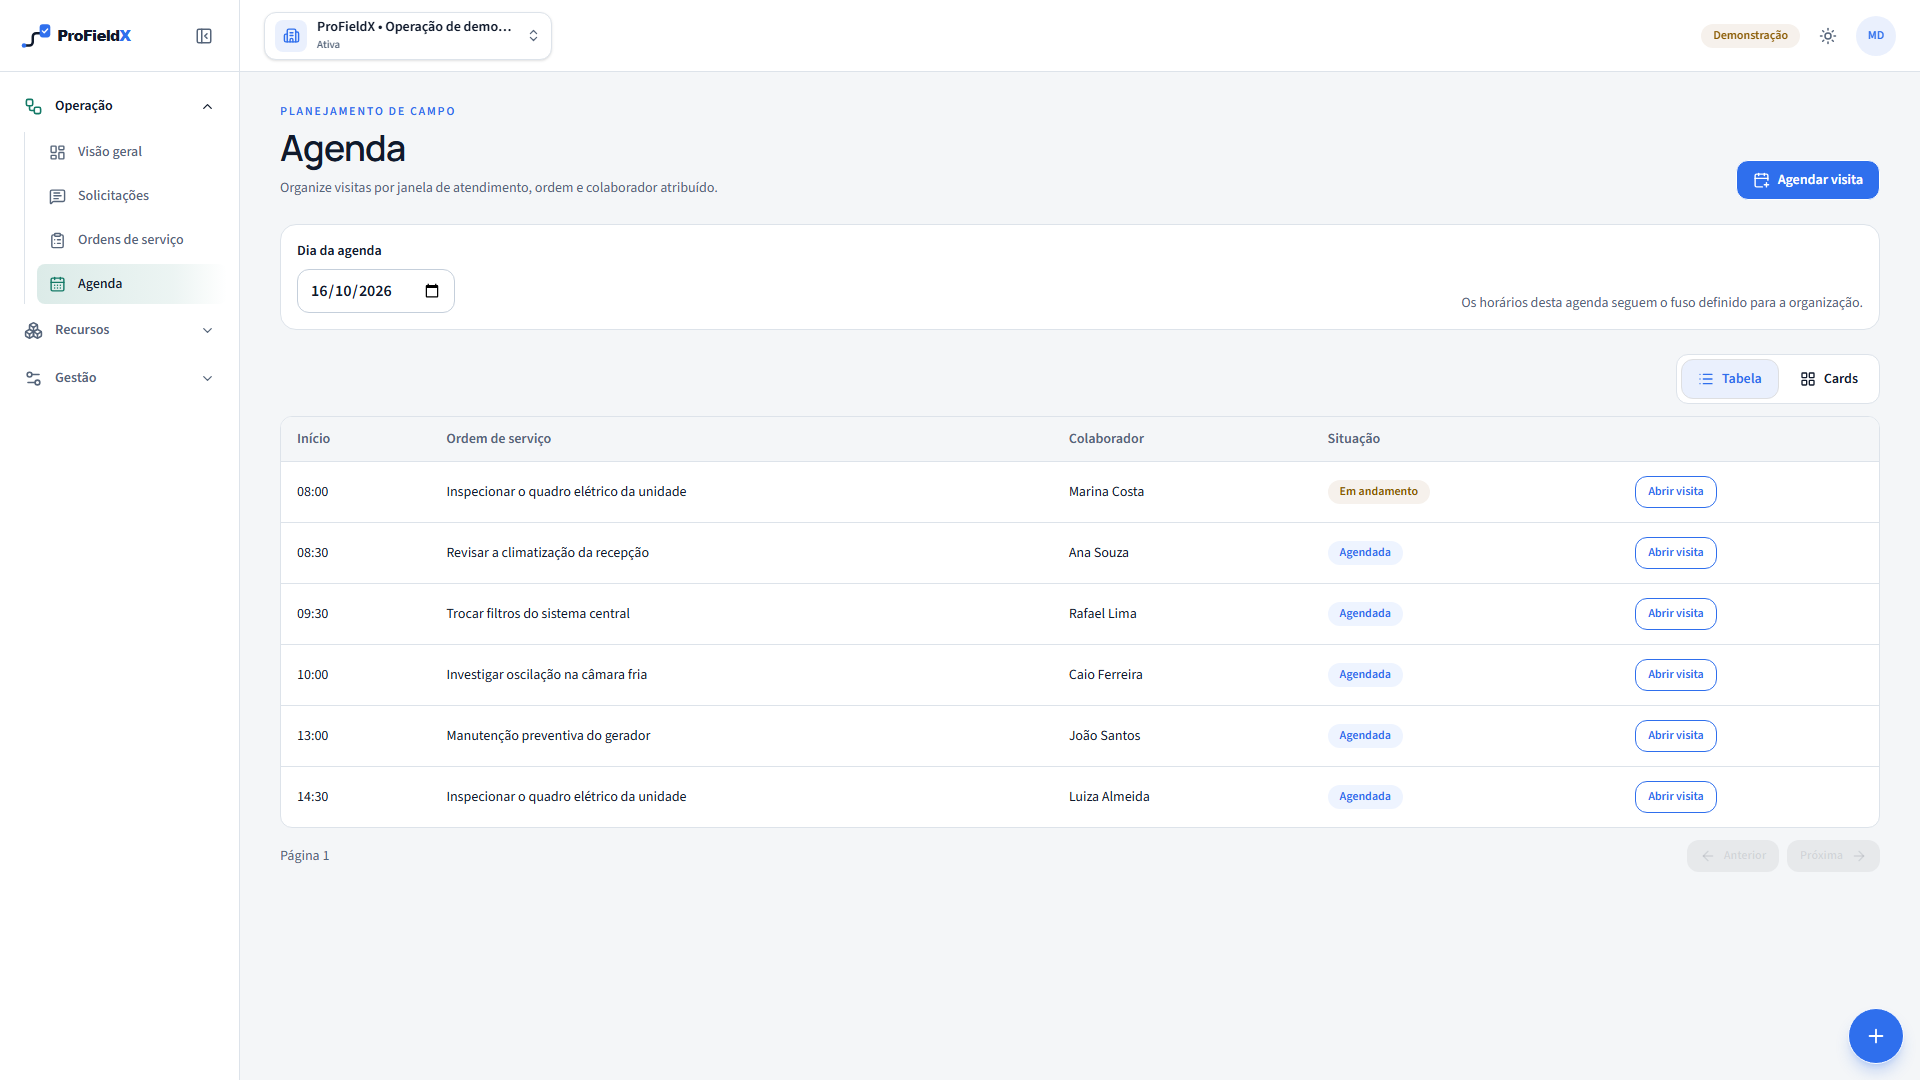Image resolution: width=1920 pixels, height=1080 pixels.
Task: Open visit for Caio Ferreira row
Action: point(1675,675)
